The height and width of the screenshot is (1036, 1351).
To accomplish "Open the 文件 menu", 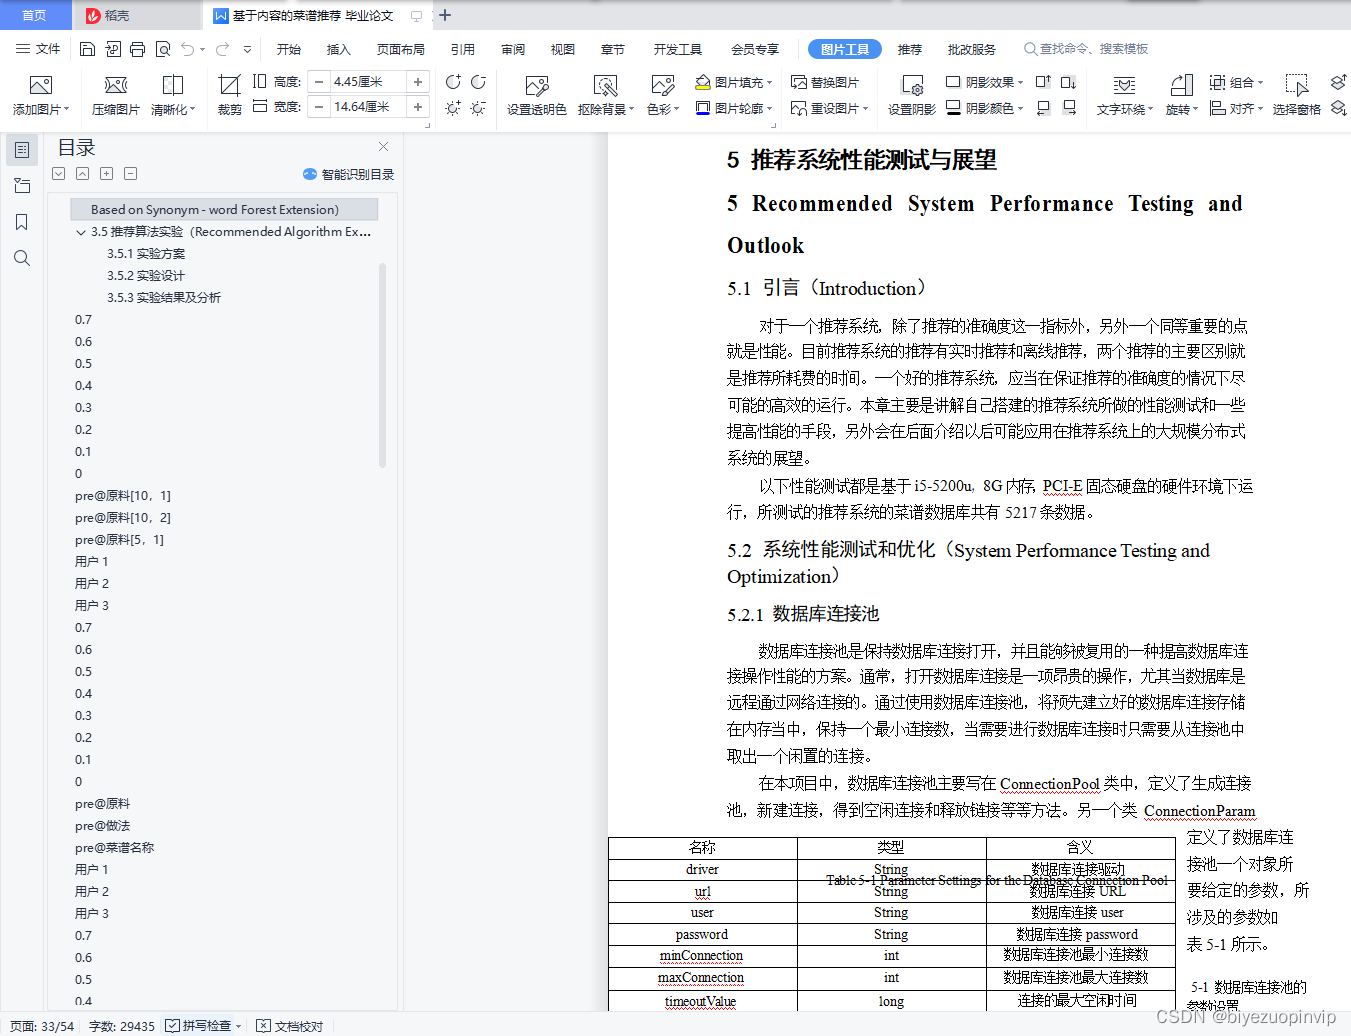I will (x=38, y=49).
